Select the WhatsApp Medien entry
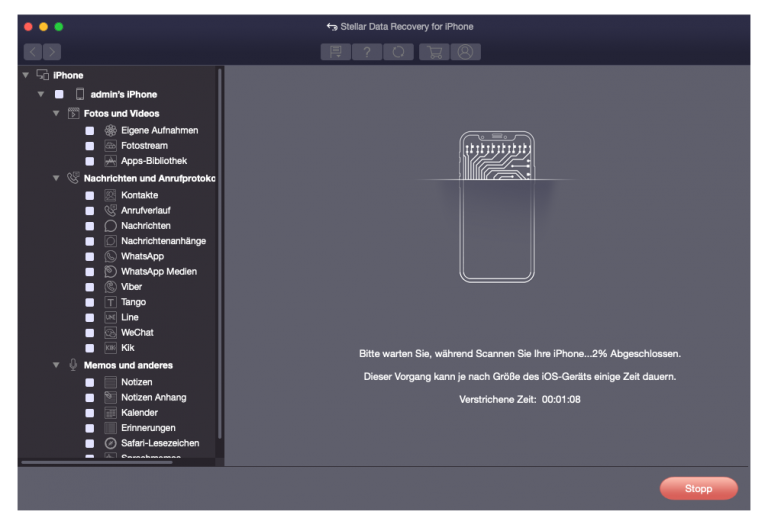 159,271
